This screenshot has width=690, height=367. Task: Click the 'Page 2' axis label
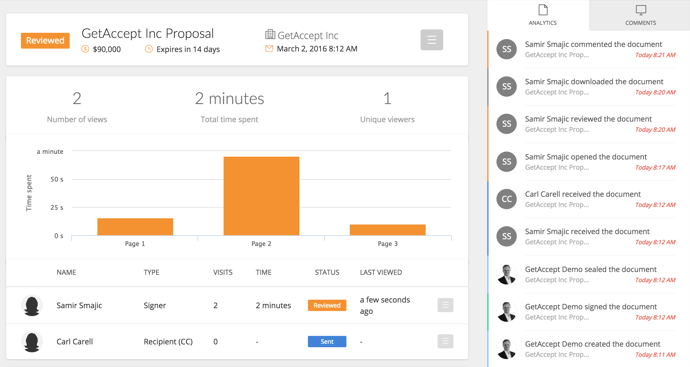(x=261, y=244)
